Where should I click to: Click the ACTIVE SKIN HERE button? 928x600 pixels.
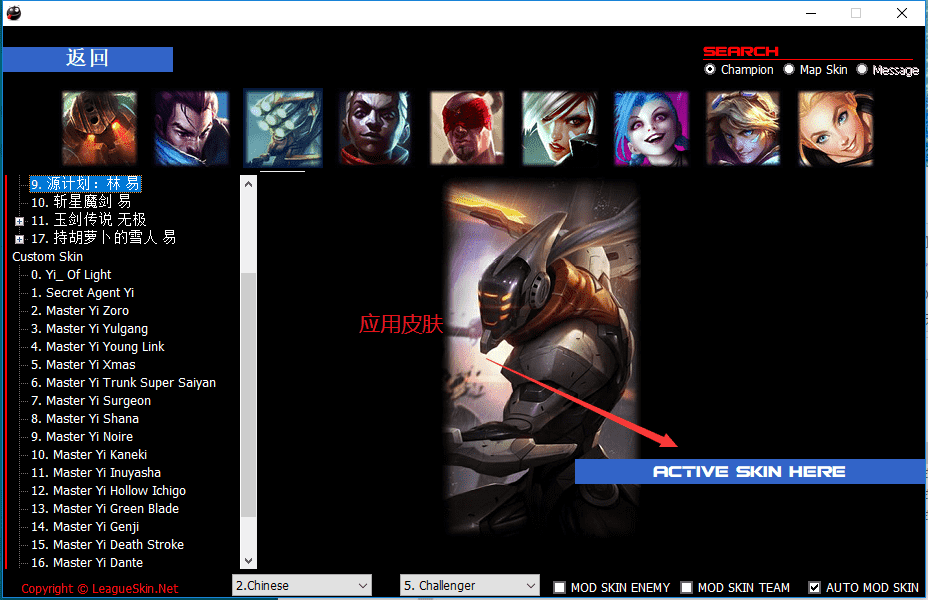point(749,471)
